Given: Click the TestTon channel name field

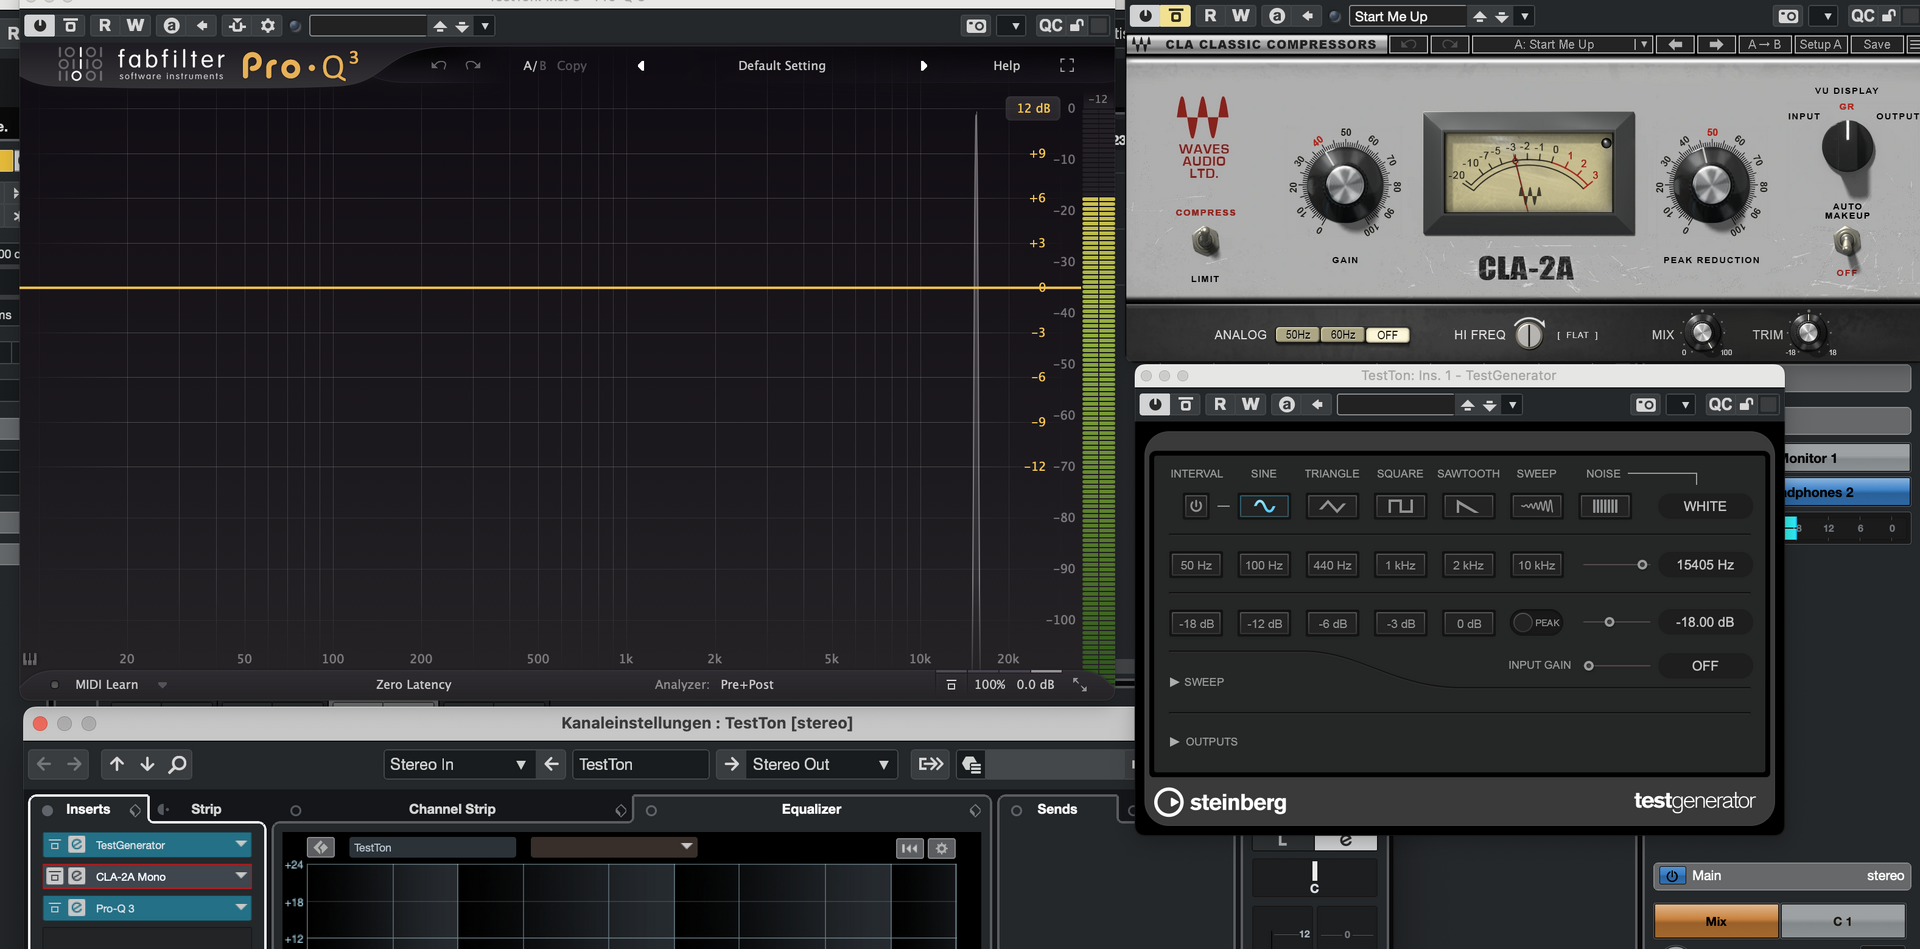Looking at the screenshot, I should click(640, 764).
